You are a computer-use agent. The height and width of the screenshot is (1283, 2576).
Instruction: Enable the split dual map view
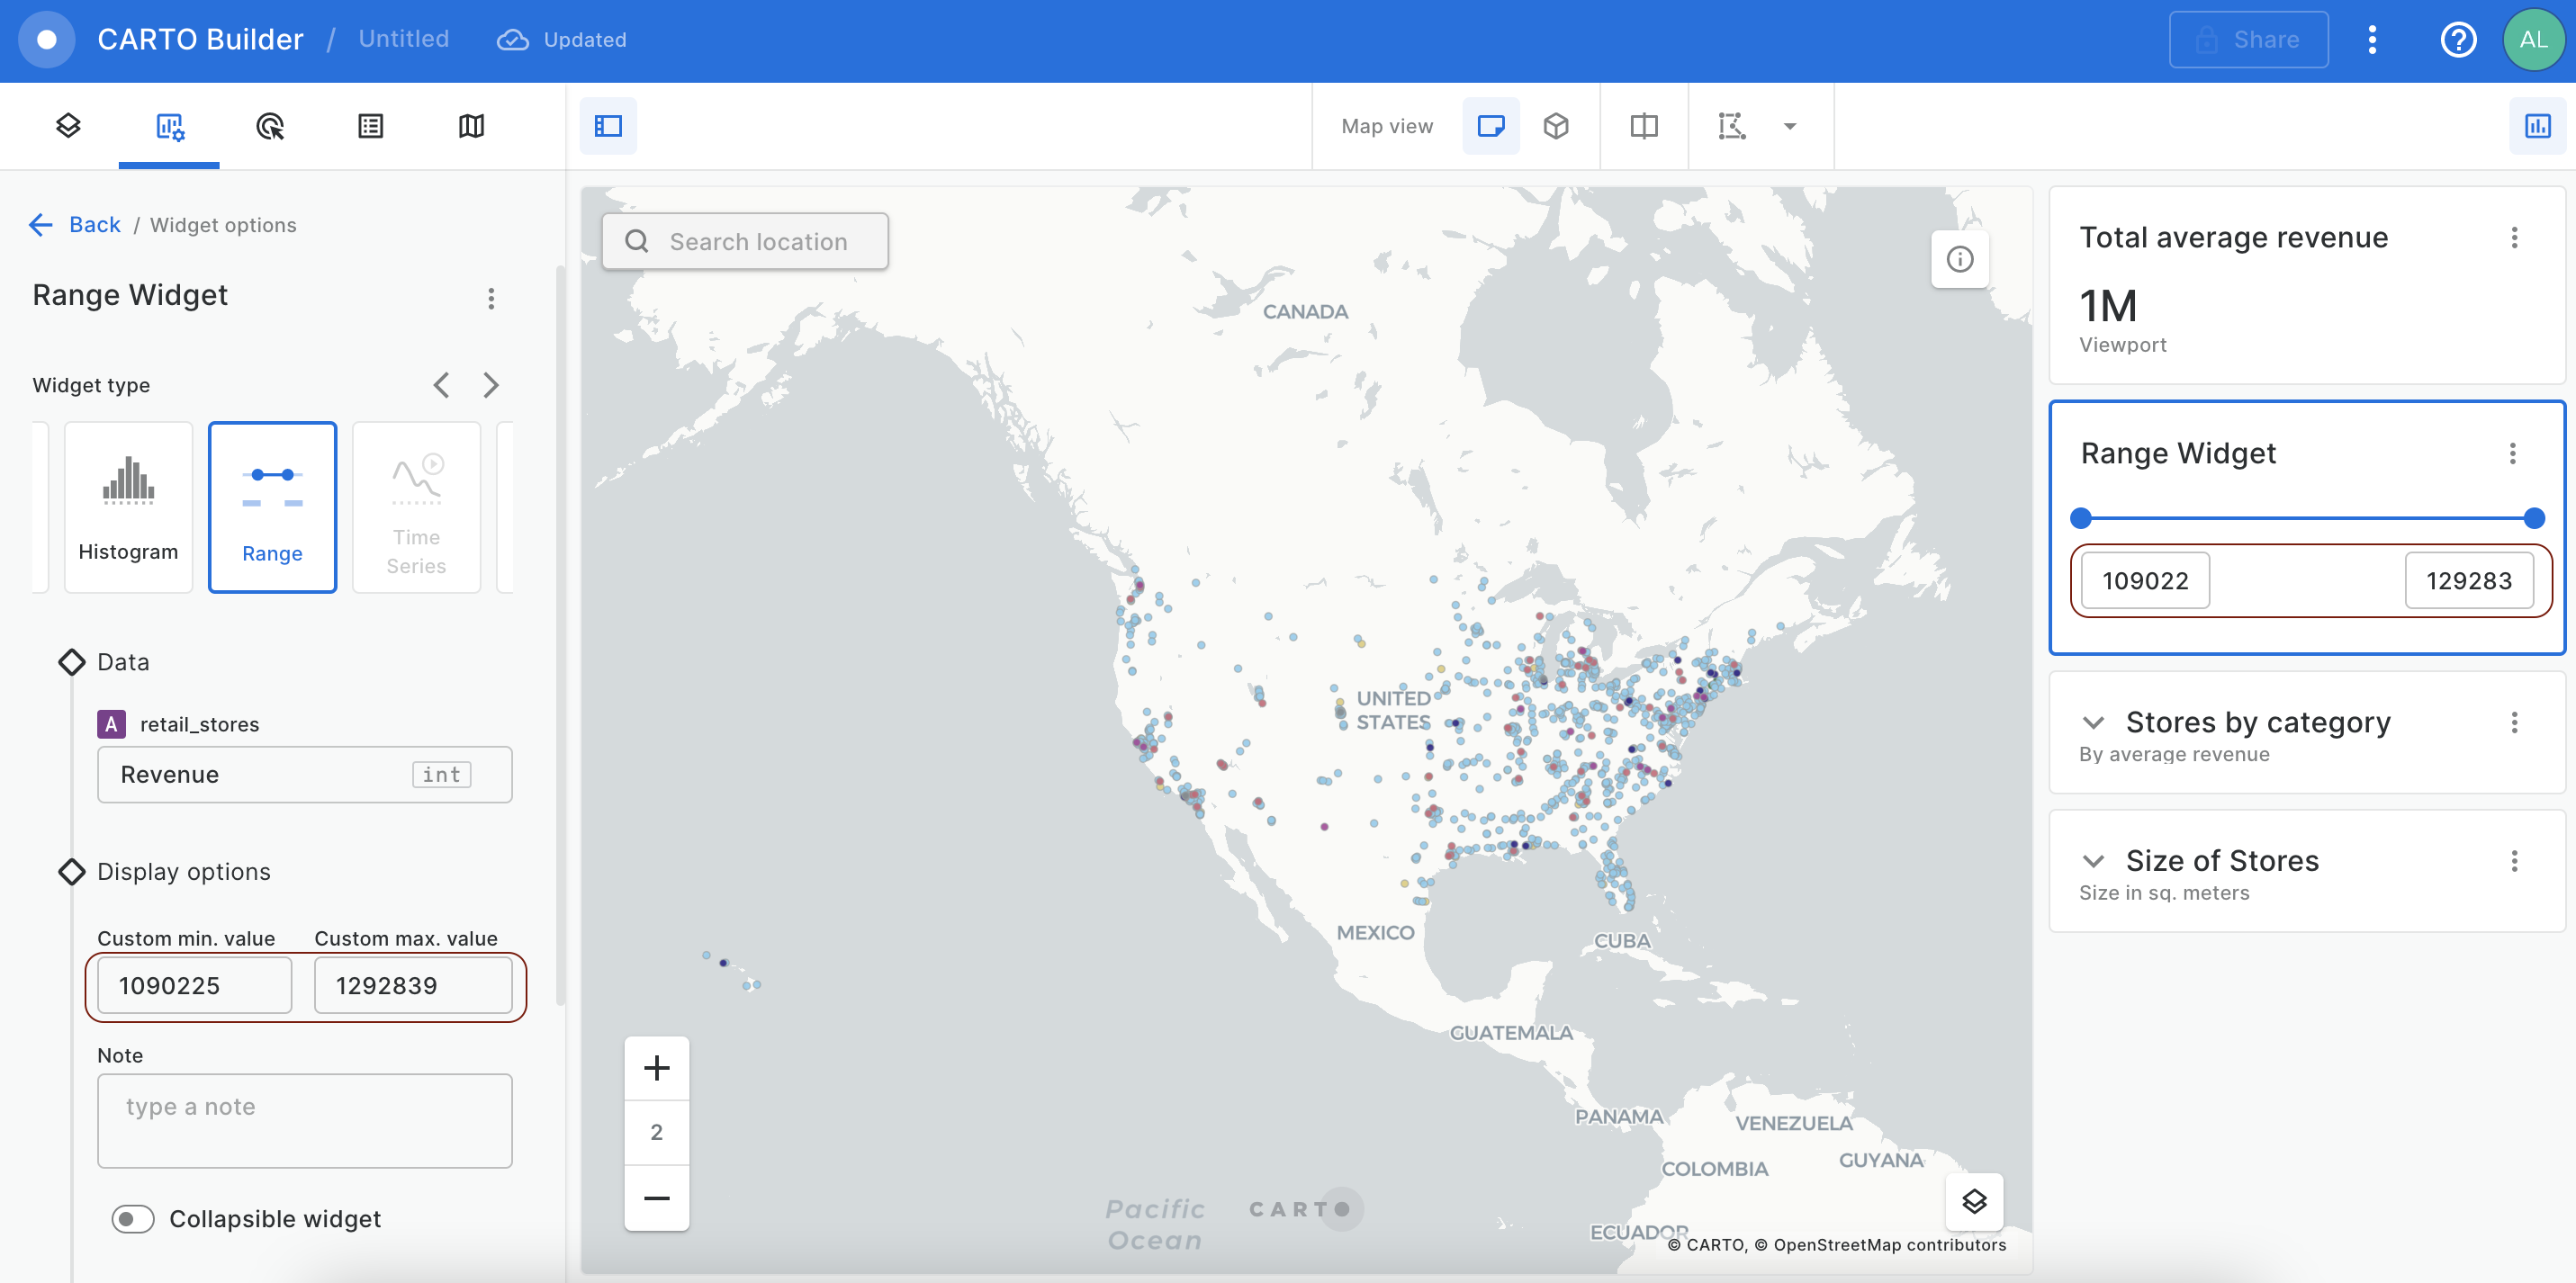click(1644, 126)
